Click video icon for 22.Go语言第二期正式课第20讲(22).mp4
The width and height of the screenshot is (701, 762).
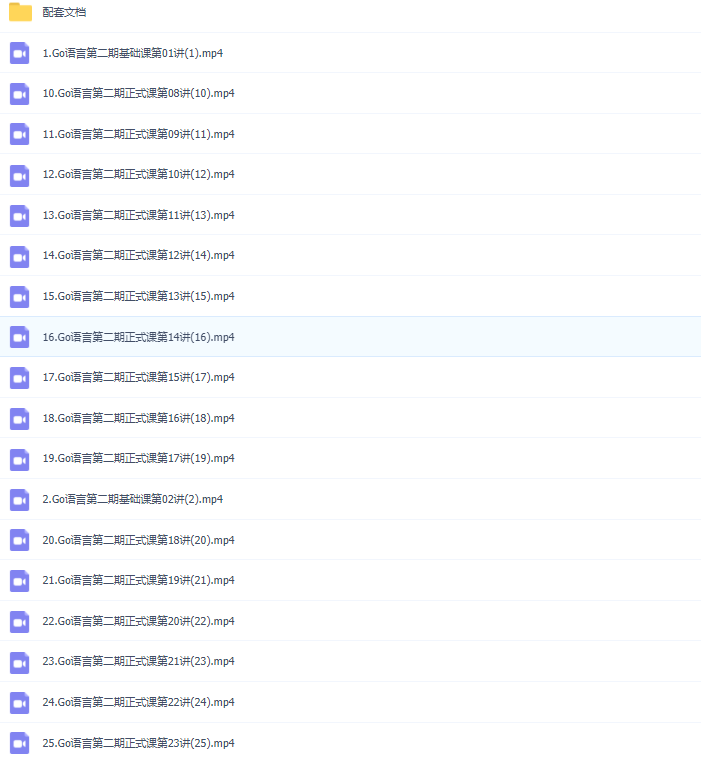coord(19,621)
